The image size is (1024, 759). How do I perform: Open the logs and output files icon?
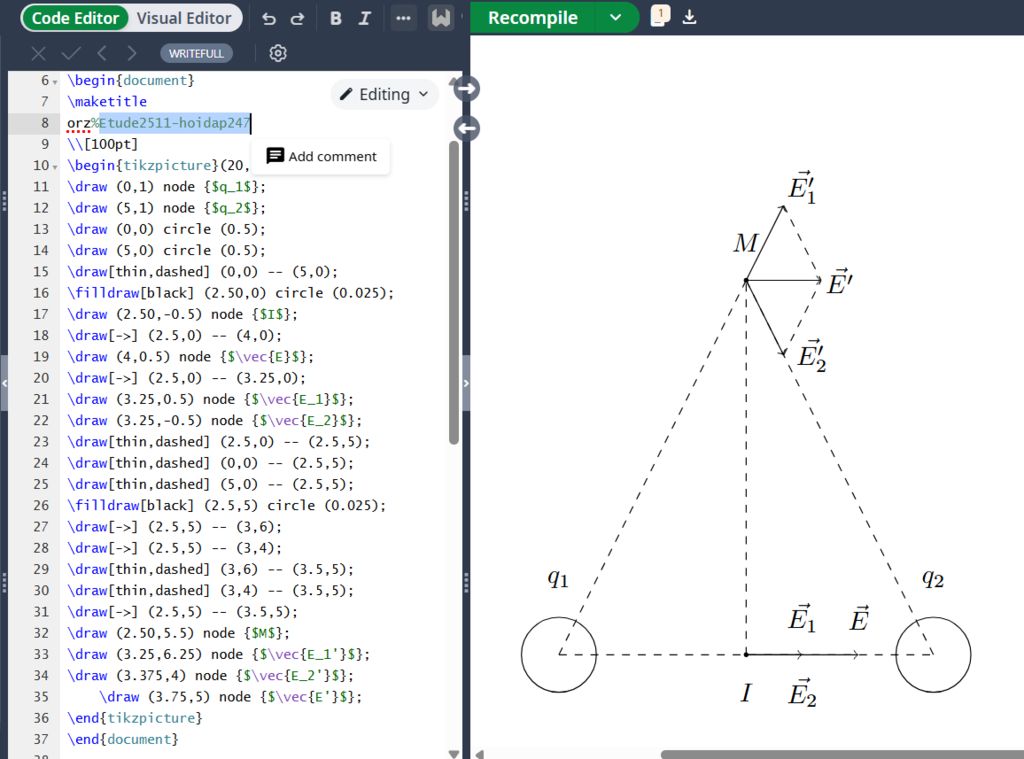point(659,17)
